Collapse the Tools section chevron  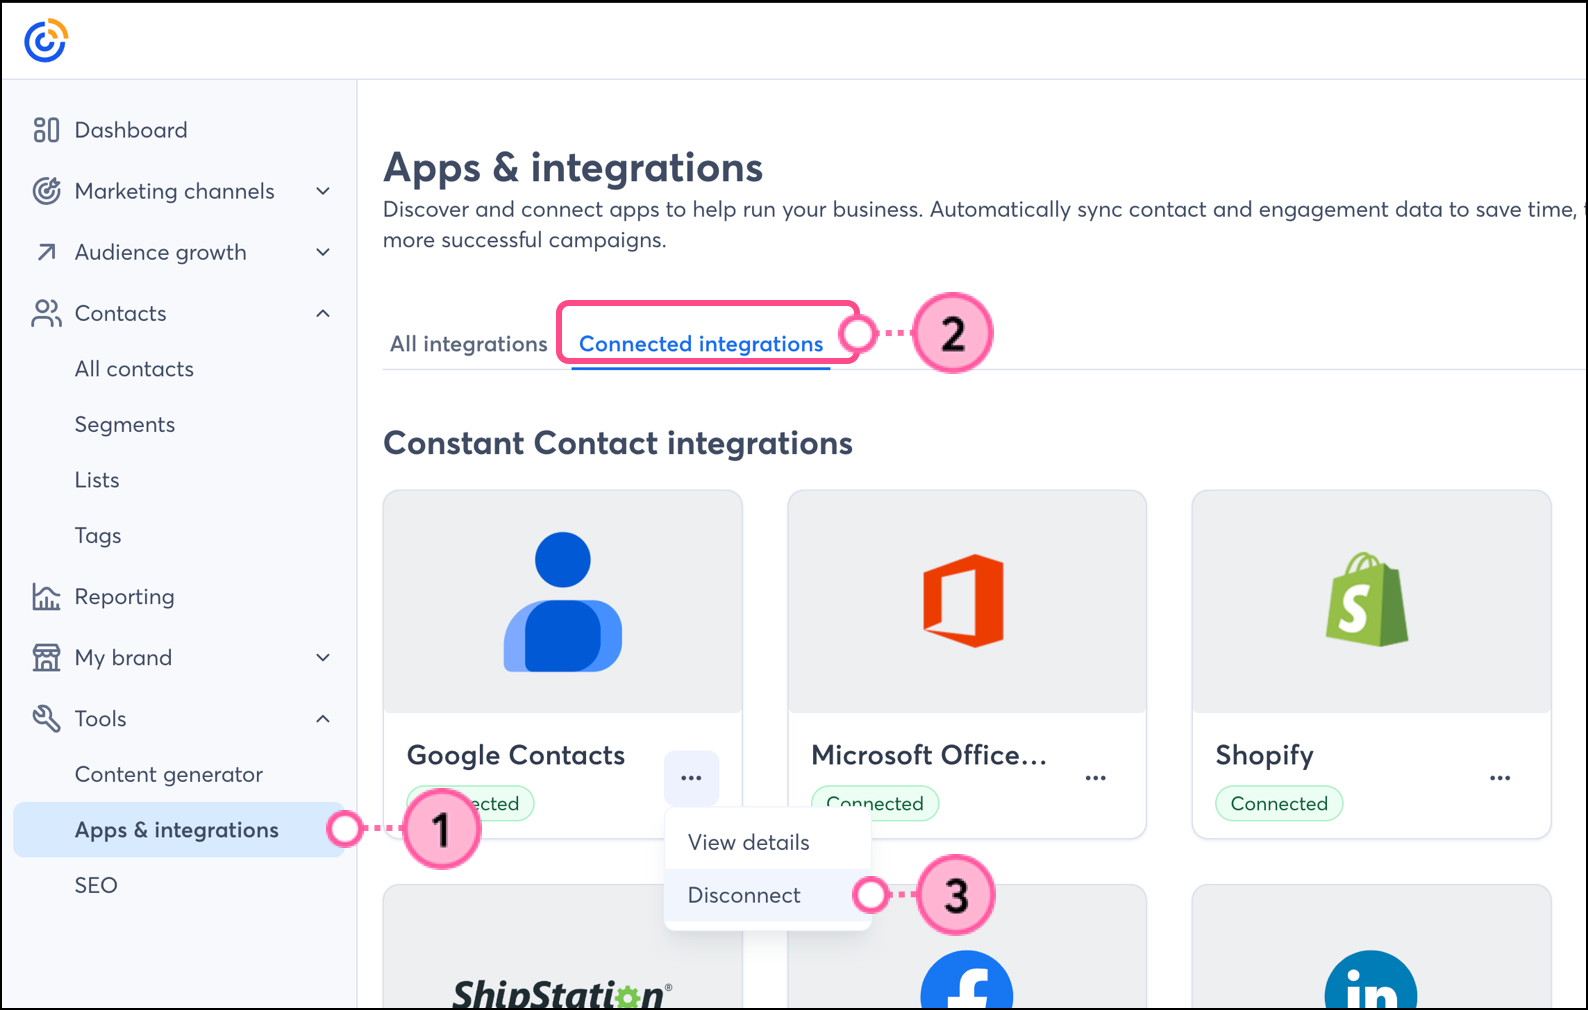tap(323, 719)
